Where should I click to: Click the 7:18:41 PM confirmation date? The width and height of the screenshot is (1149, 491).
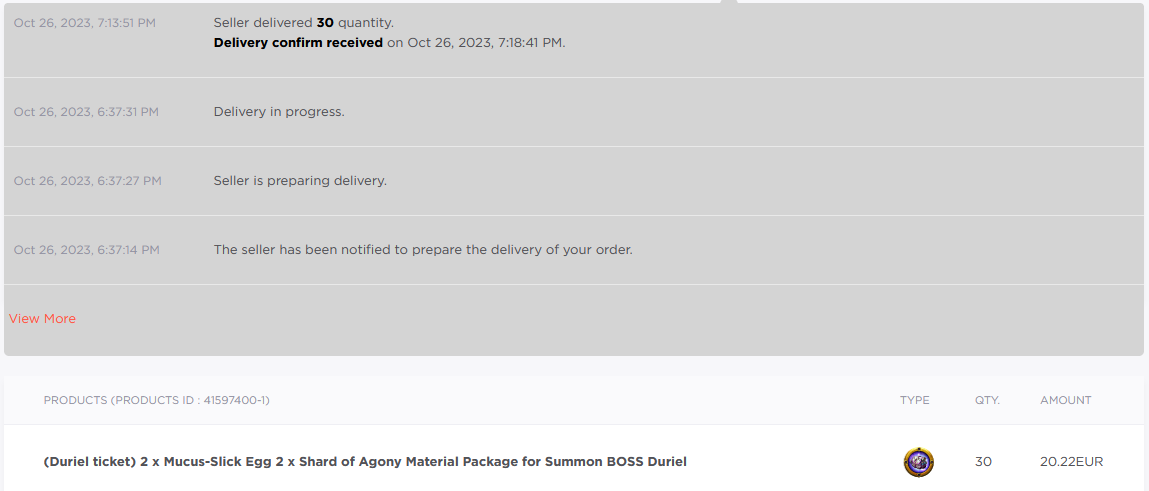(x=486, y=43)
